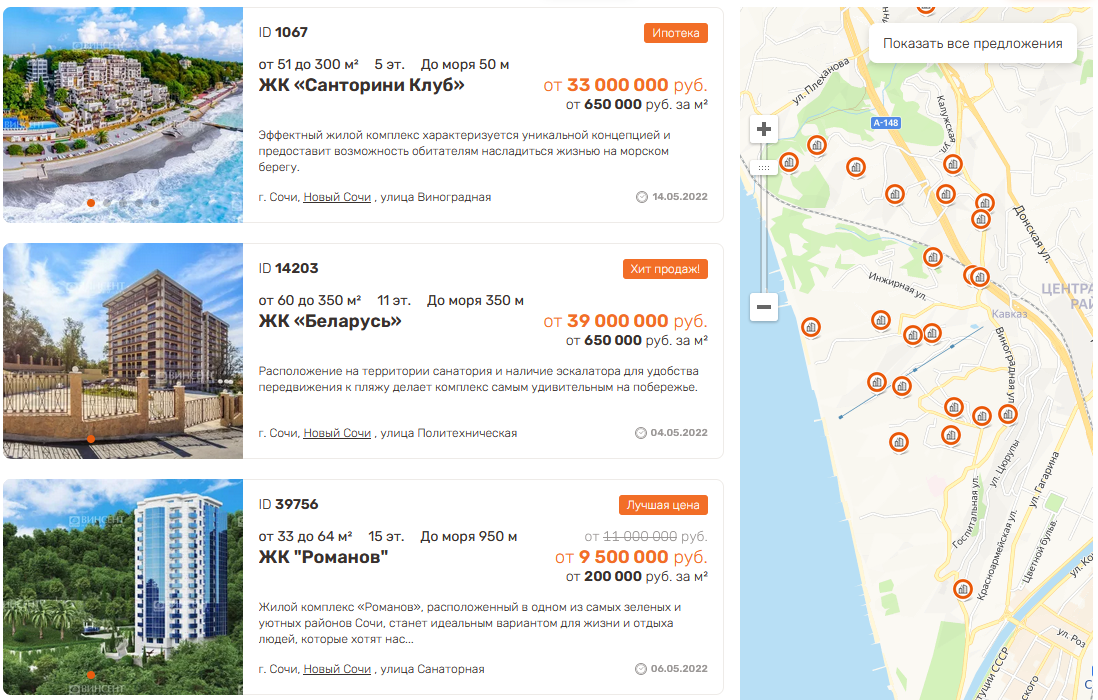The height and width of the screenshot is (700, 1098).
Task: Click the grip handle icon on the map's left edge
Action: [x=765, y=165]
